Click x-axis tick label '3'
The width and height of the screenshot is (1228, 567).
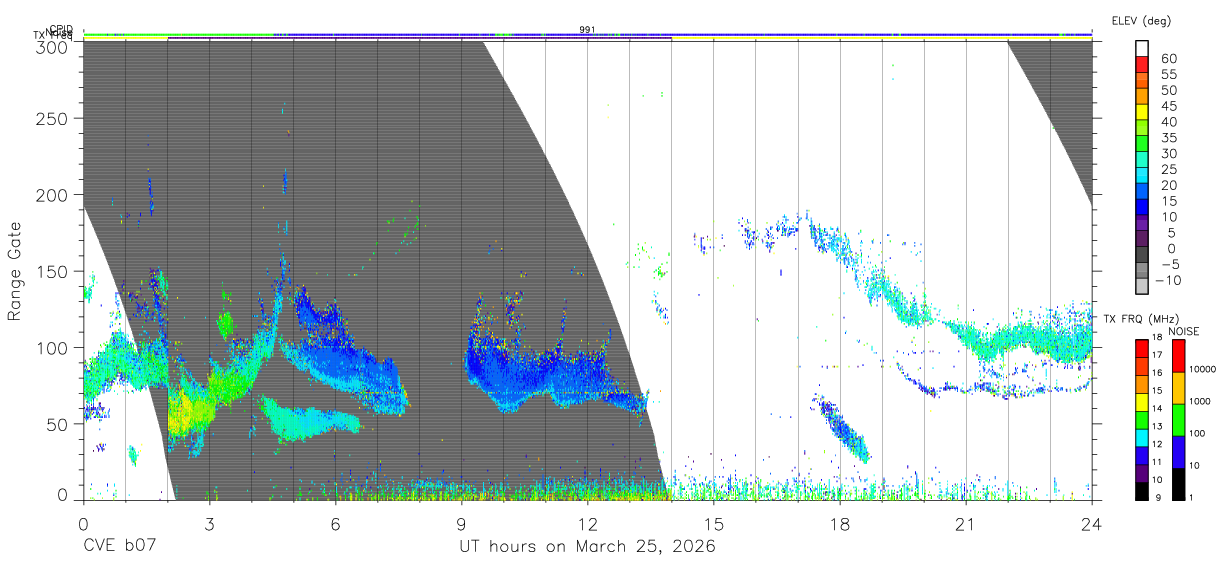pos(209,524)
